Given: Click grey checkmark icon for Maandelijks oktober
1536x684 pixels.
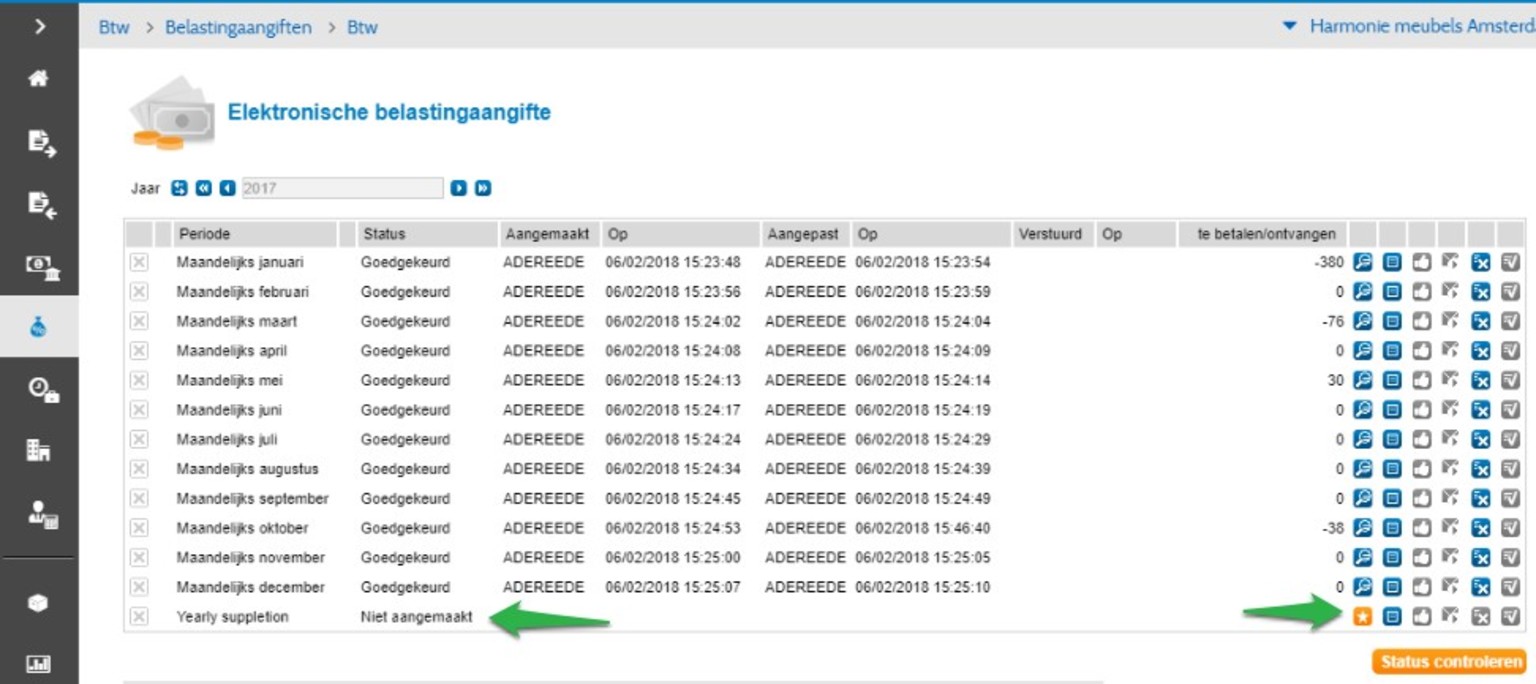Looking at the screenshot, I should pyautogui.click(x=1510, y=528).
